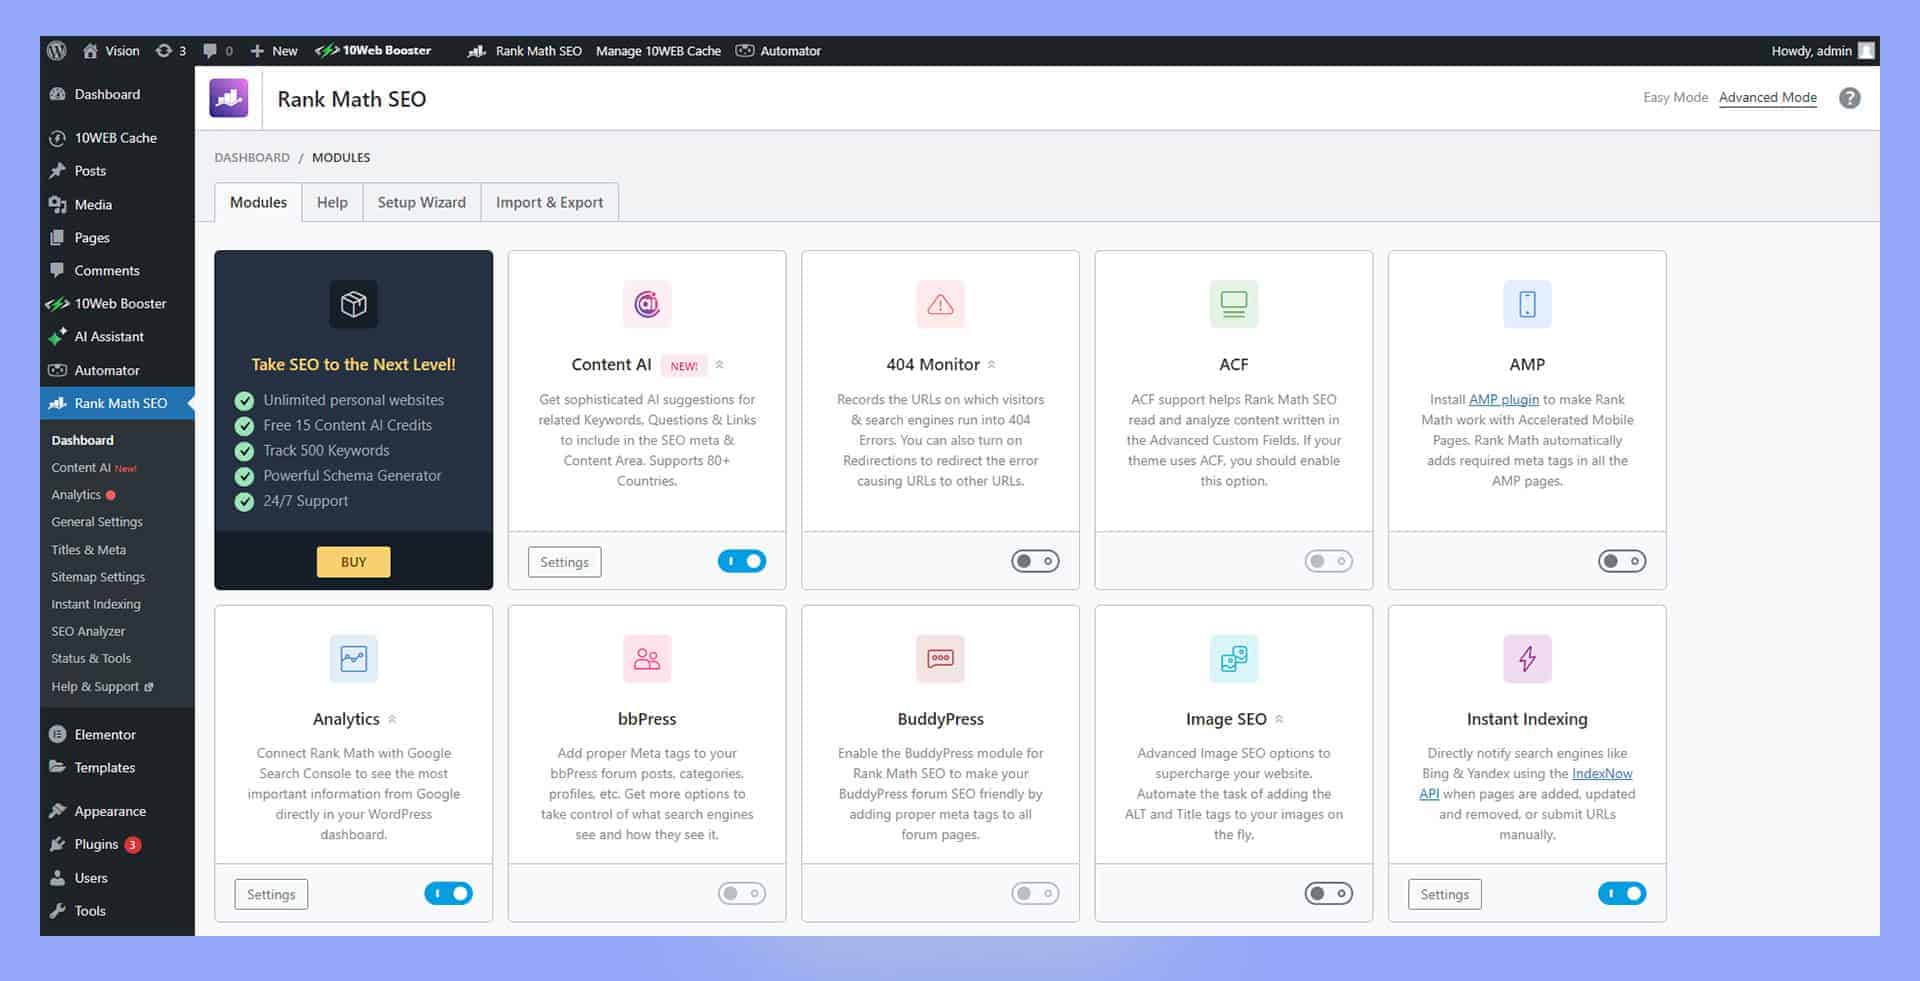This screenshot has width=1920, height=981.
Task: Open the Import & Export tab
Action: [549, 202]
